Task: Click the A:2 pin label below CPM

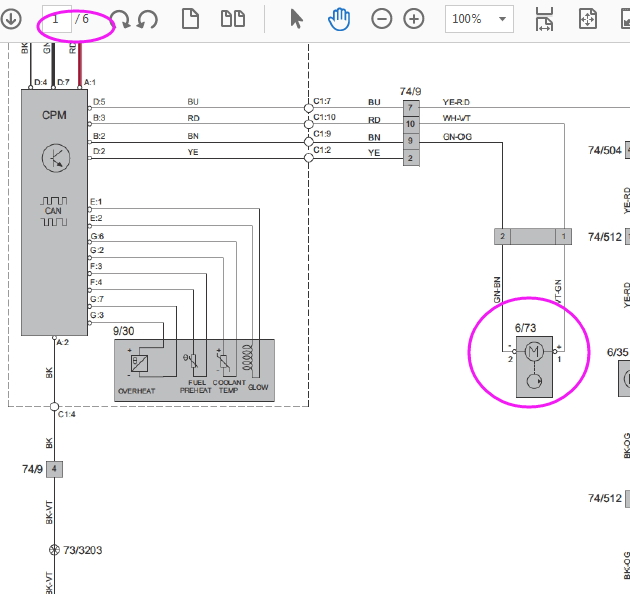Action: tap(63, 342)
